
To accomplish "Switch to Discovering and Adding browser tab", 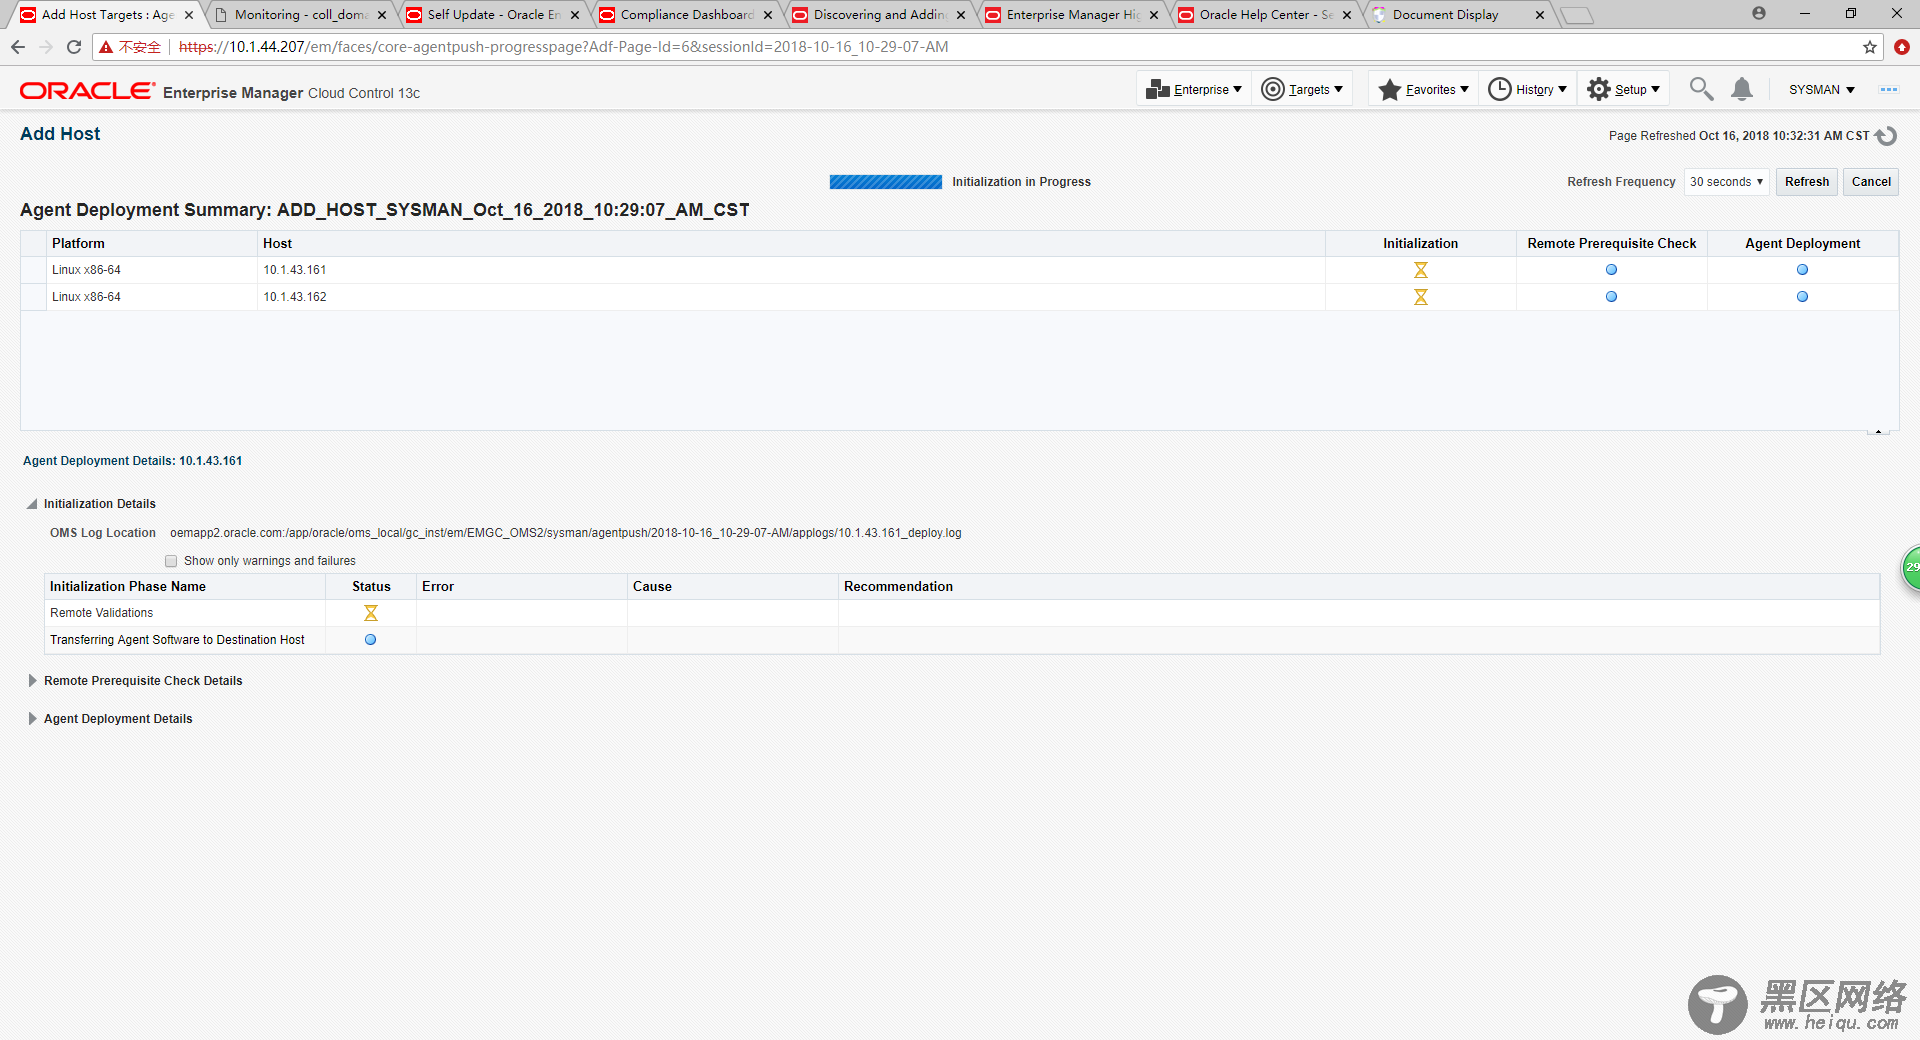I will [878, 15].
